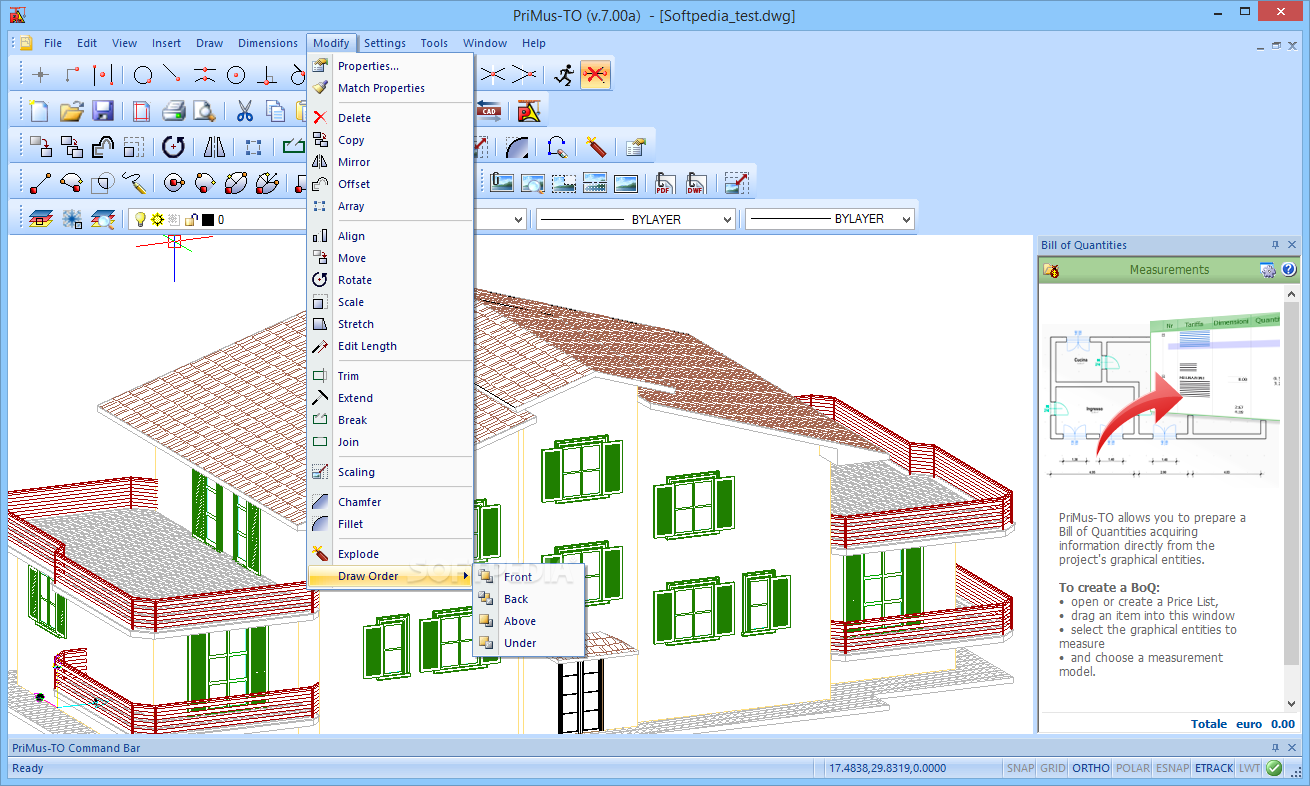This screenshot has height=786, width=1310.
Task: Choose Match Properties from Modify menu
Action: 390,88
